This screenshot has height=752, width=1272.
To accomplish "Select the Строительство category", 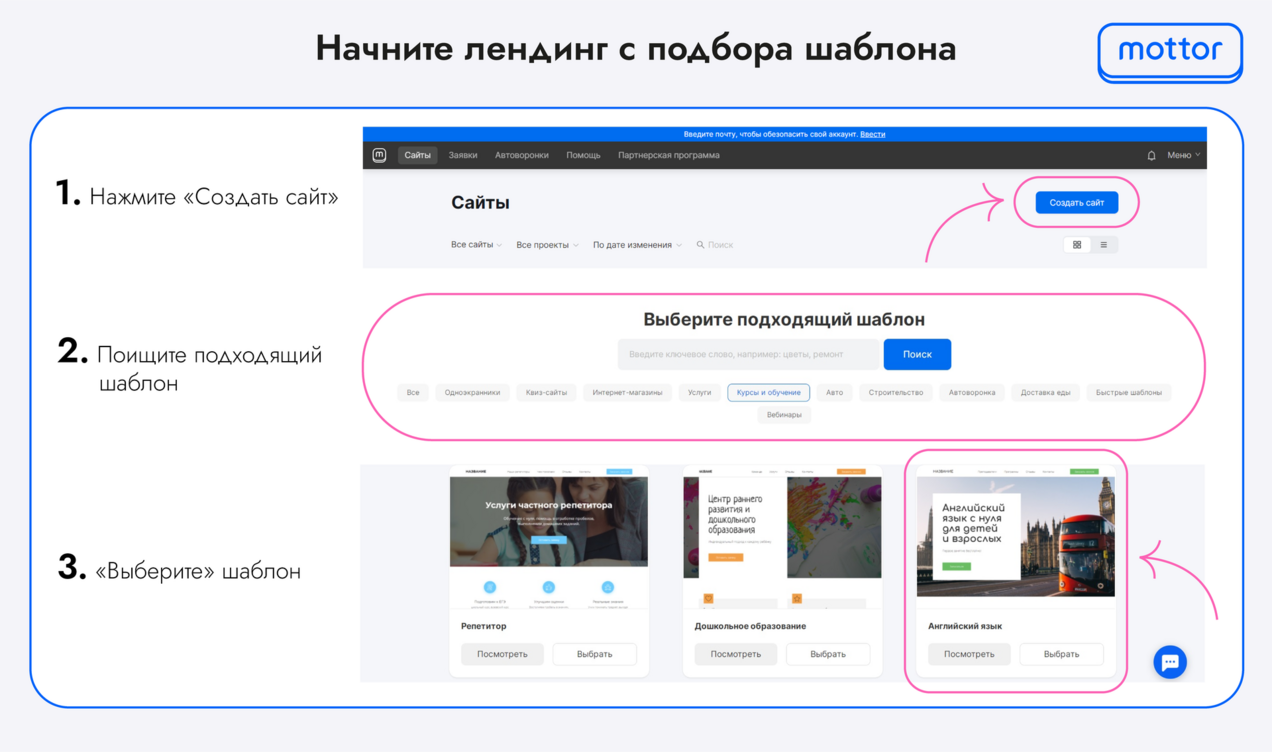I will coord(896,393).
